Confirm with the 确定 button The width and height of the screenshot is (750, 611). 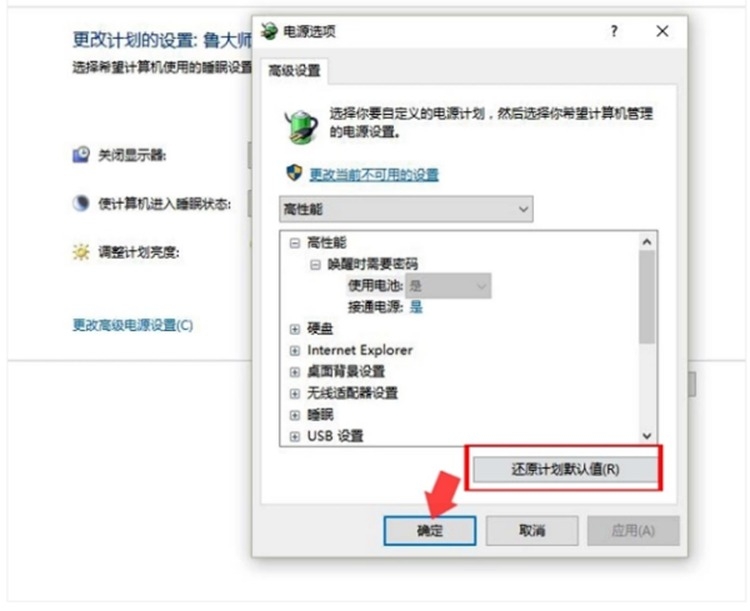coord(430,531)
